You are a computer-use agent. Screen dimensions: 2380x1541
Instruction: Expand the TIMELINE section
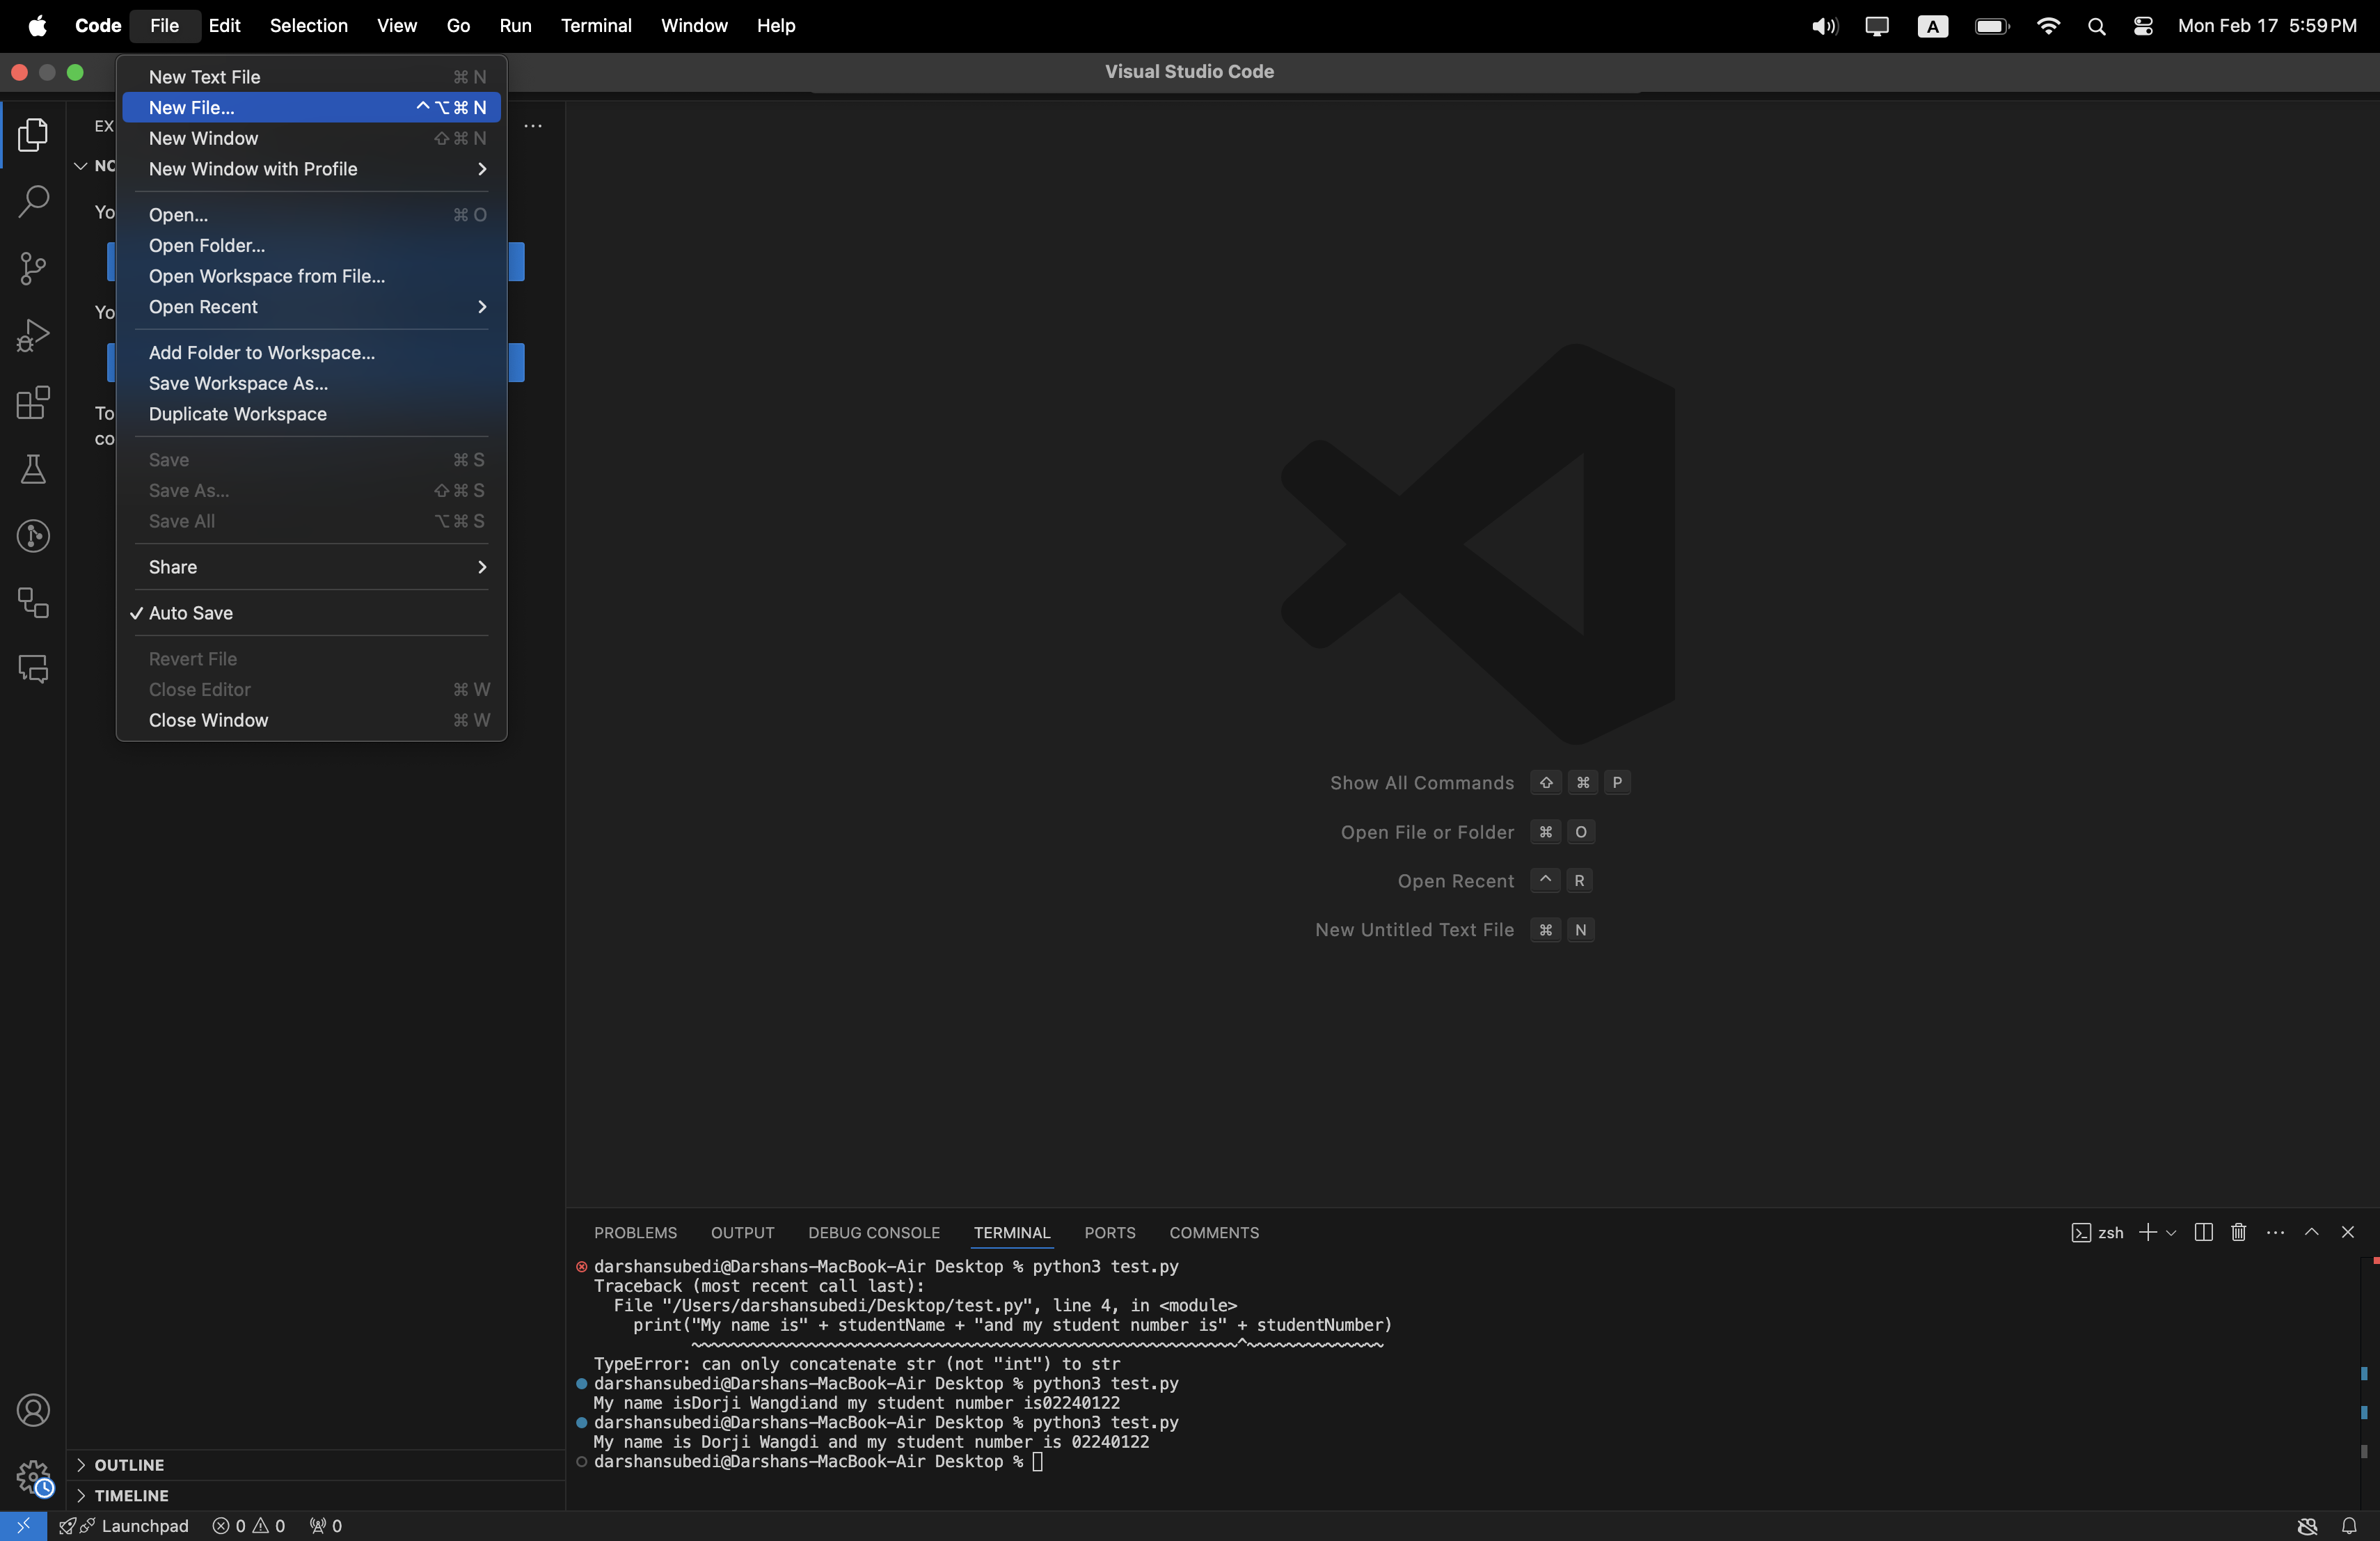click(x=131, y=1495)
